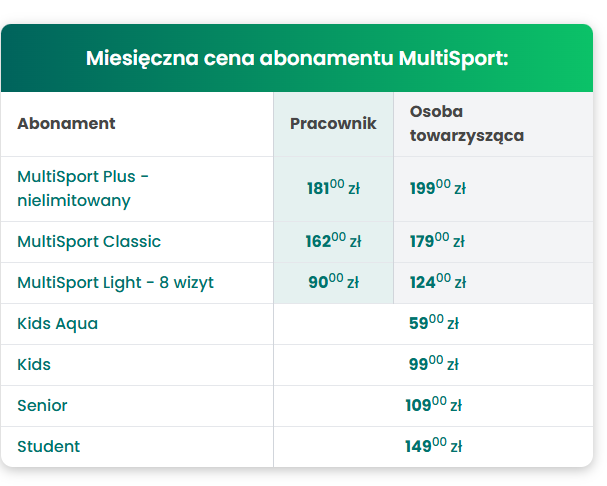Screen dimensions: 607x486
Task: Click the 90 zł Light employee price
Action: pyautogui.click(x=333, y=283)
